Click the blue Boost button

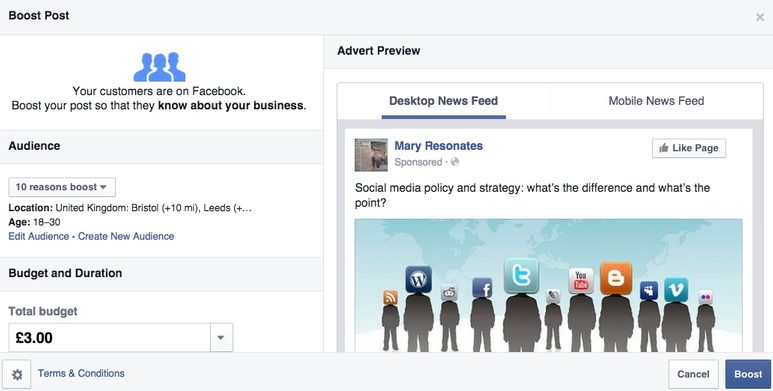pos(748,374)
